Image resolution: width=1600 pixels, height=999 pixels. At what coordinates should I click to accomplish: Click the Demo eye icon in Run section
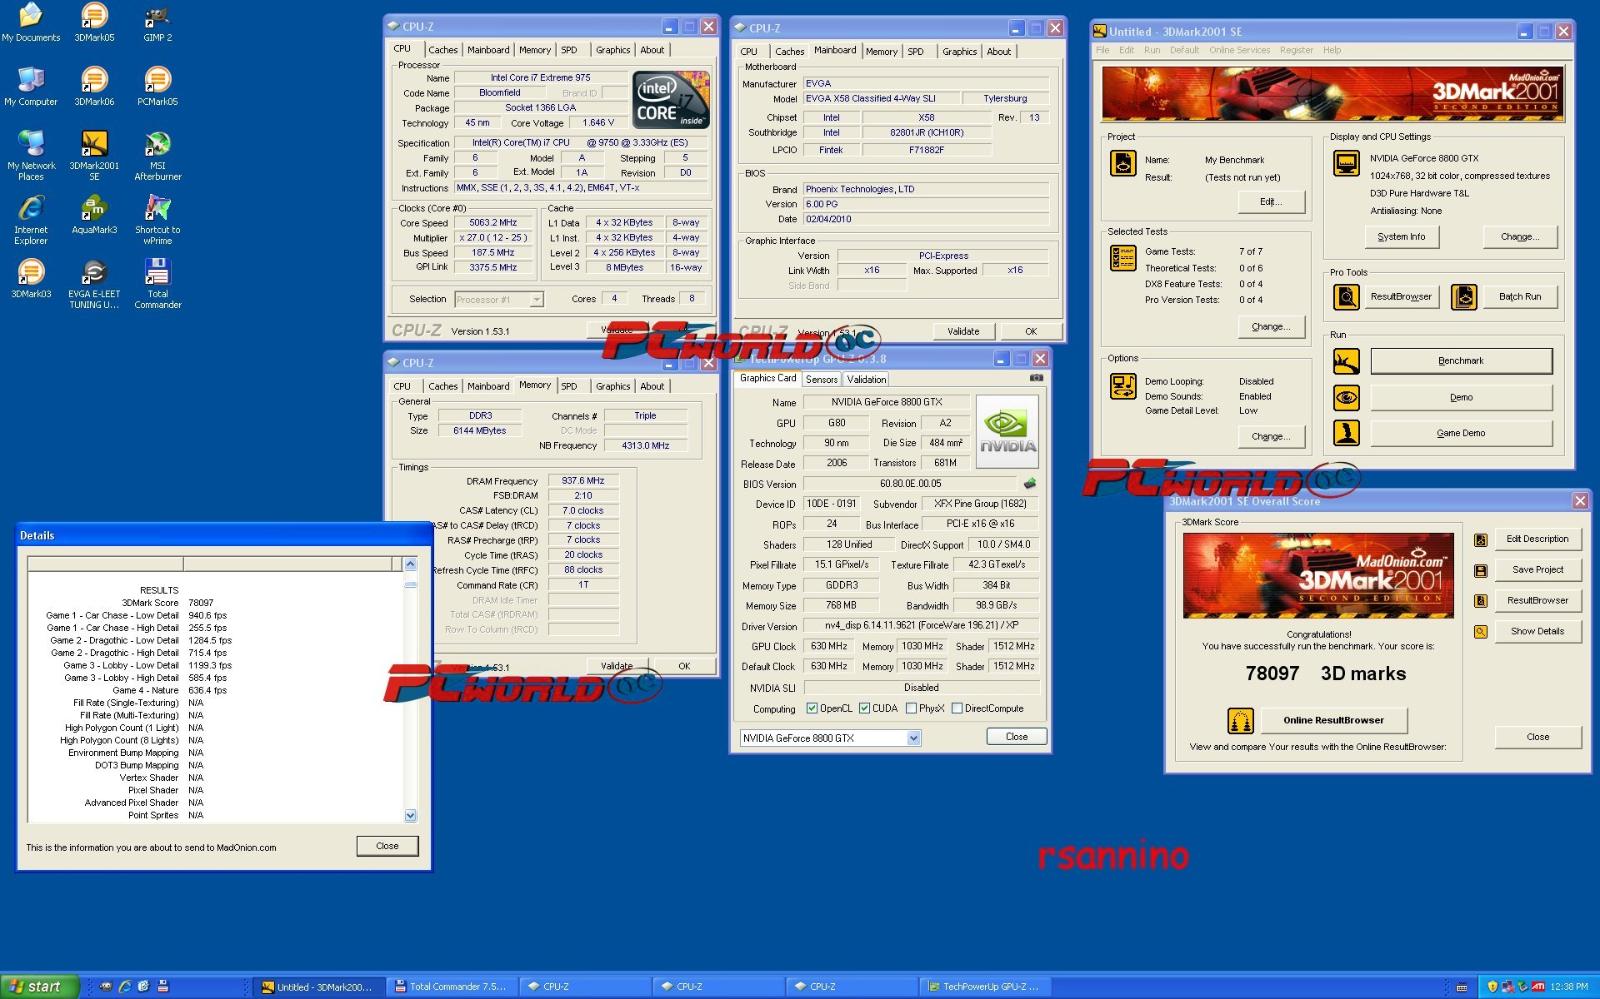tap(1346, 398)
